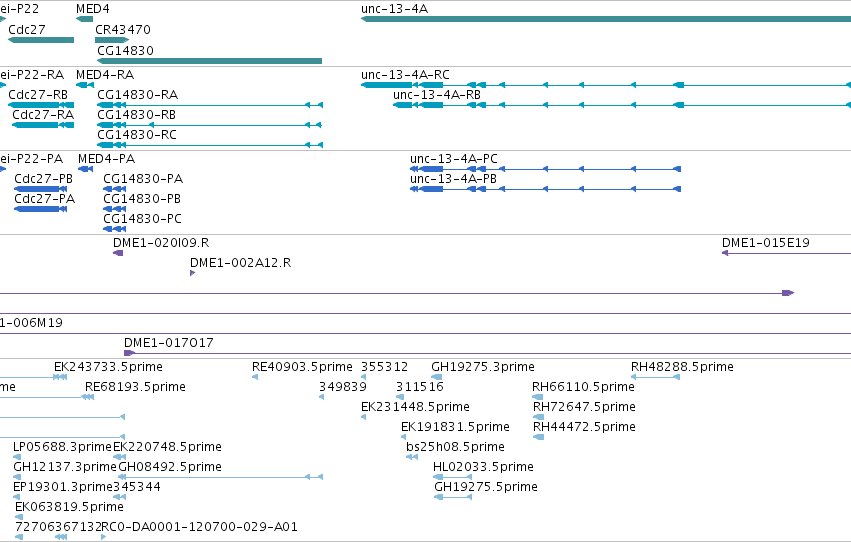Select protein unc-13-4A-PC label
The height and width of the screenshot is (542, 851).
point(454,158)
